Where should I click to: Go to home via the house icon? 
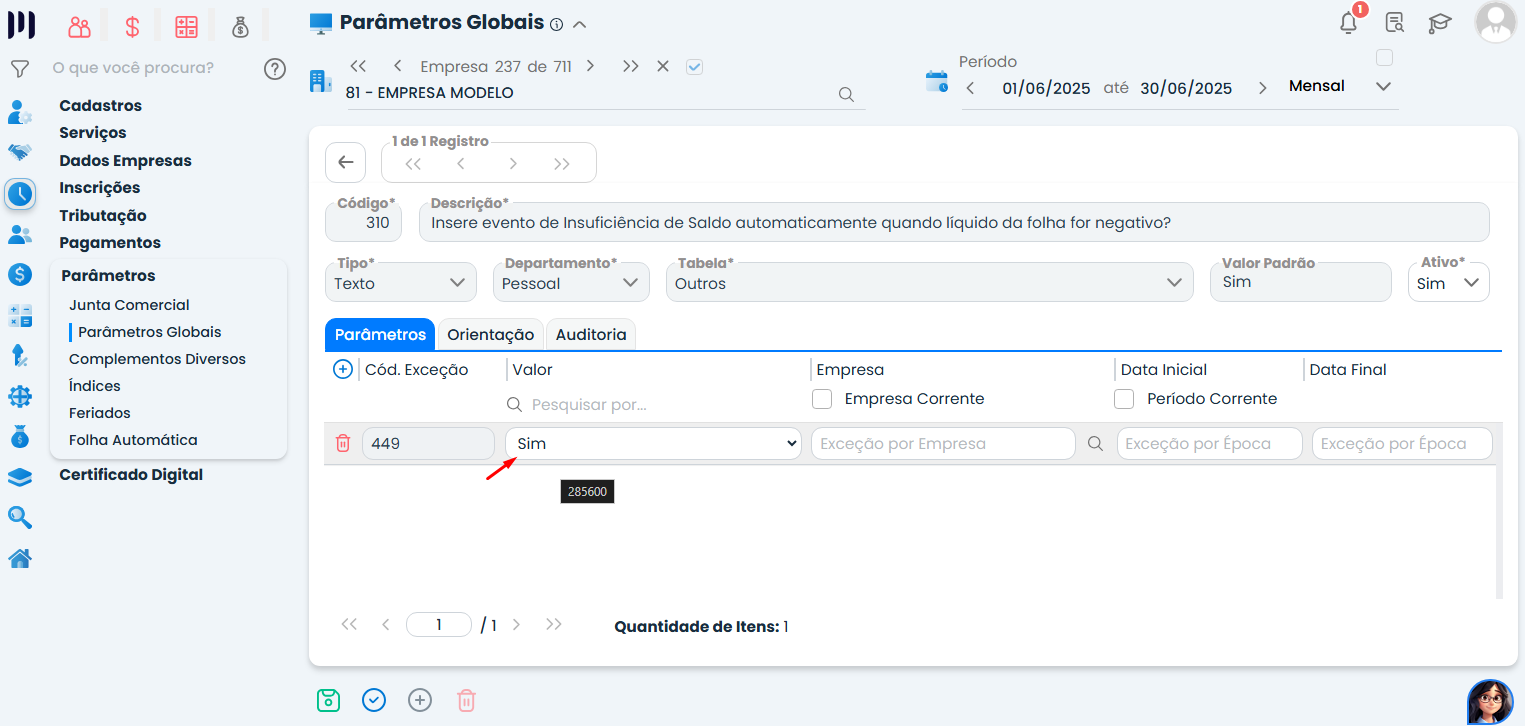(20, 559)
